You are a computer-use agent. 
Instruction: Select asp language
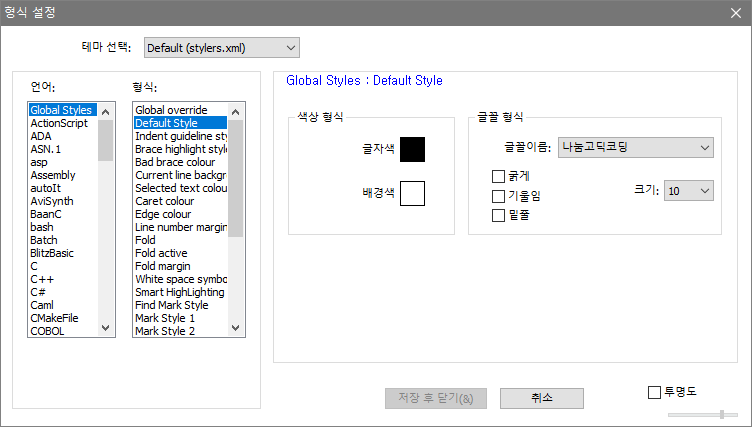coord(63,162)
